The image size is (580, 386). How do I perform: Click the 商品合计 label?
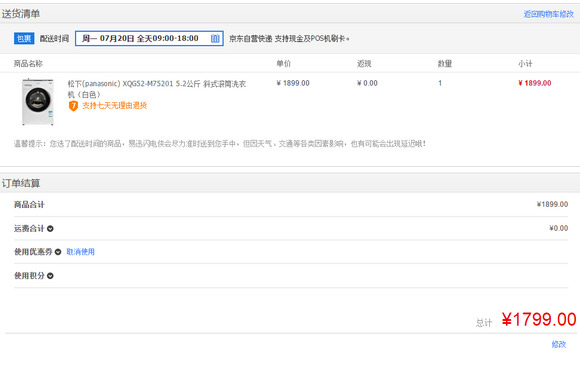click(29, 204)
